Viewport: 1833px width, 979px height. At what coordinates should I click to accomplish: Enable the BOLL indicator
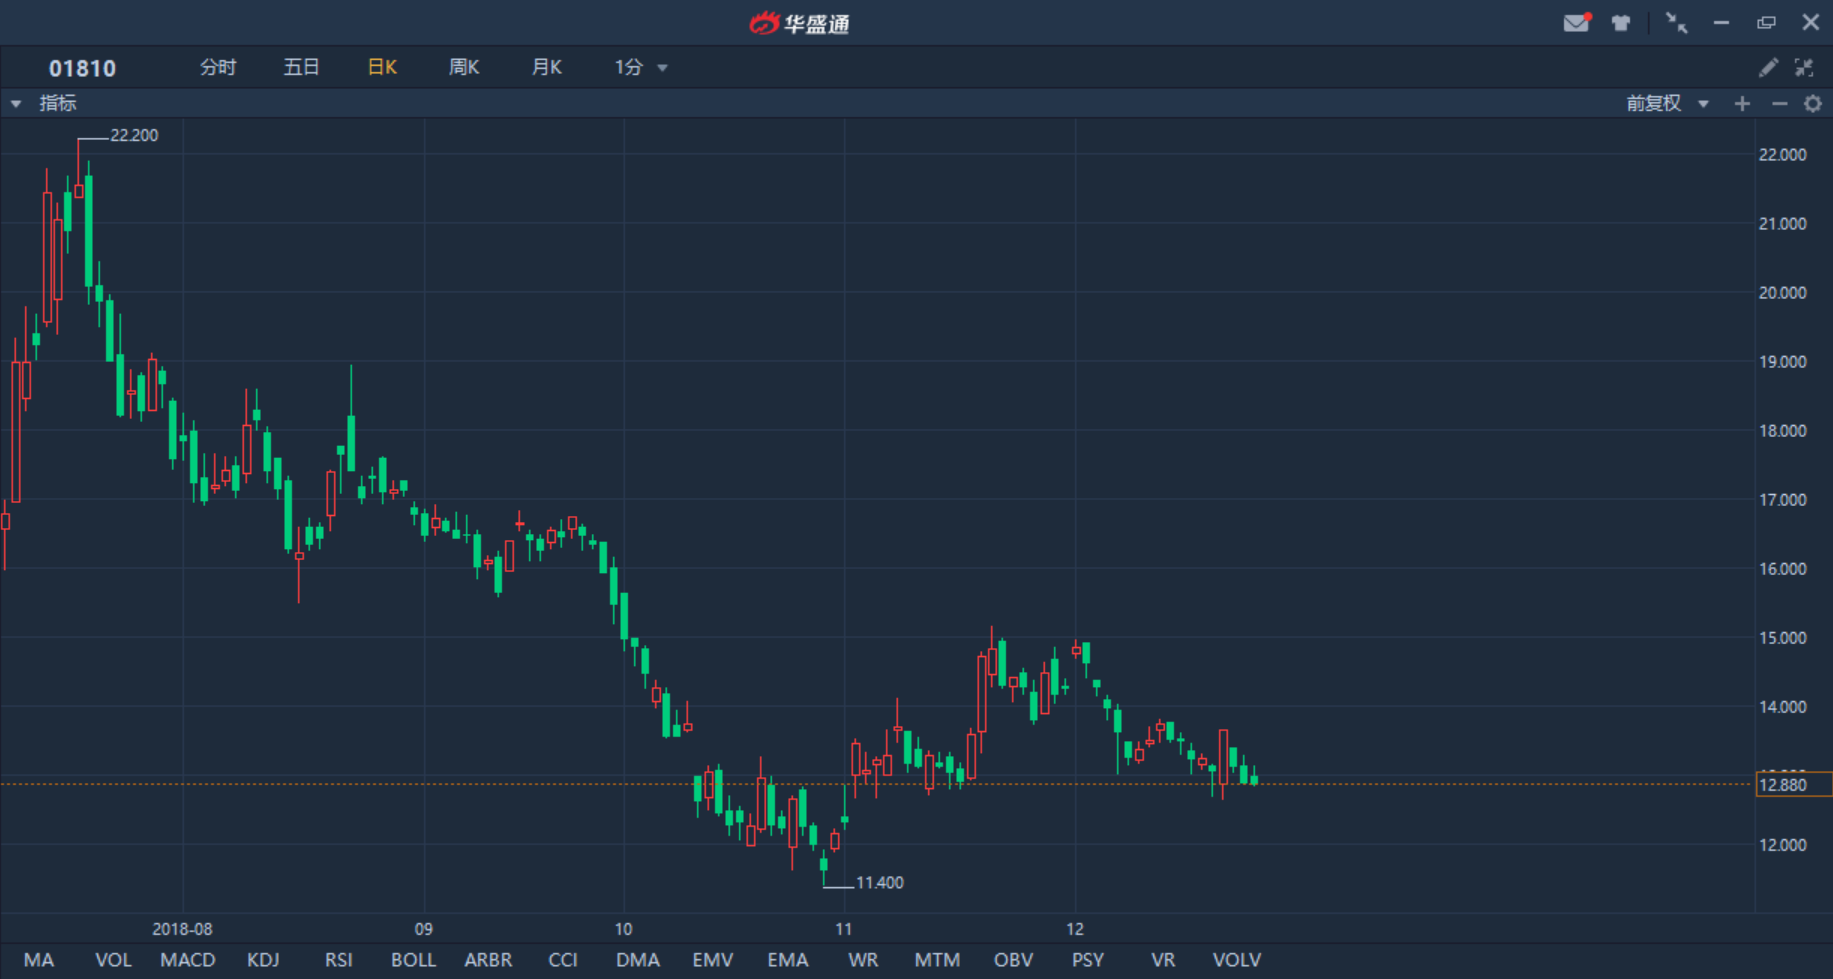tap(413, 960)
